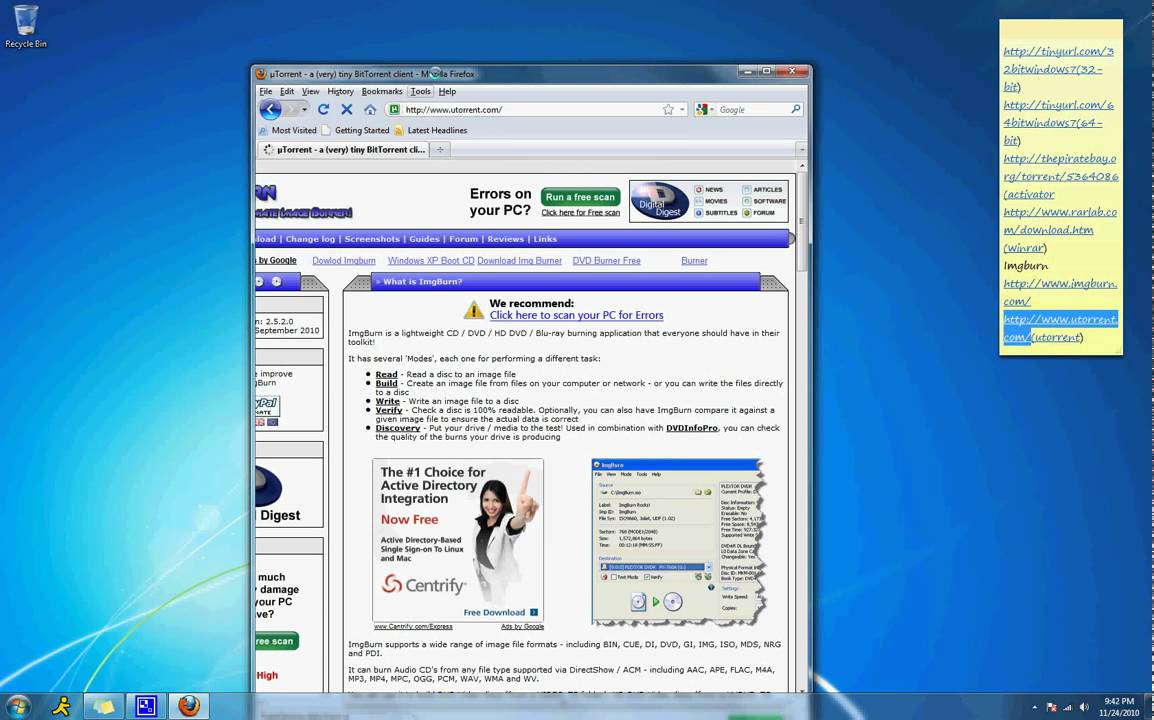Click the DVDInfoPro link in Discovery item

(x=692, y=428)
